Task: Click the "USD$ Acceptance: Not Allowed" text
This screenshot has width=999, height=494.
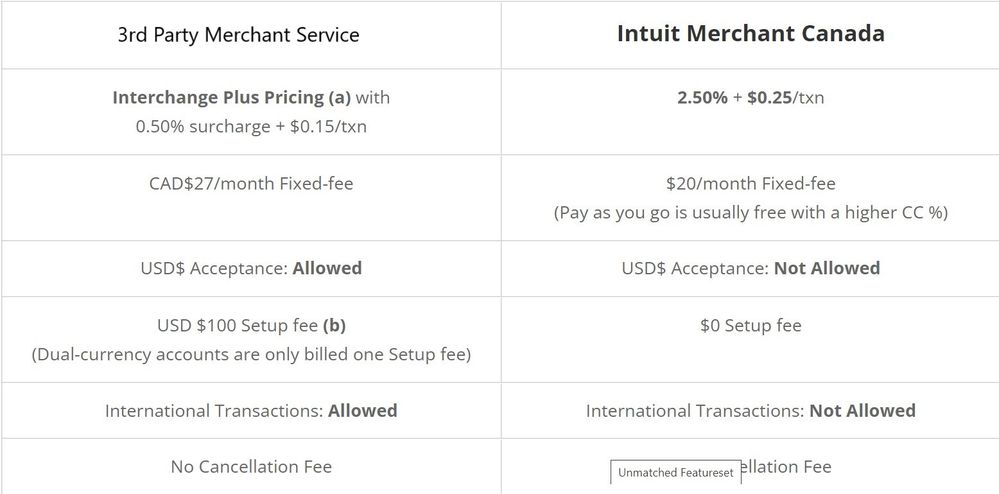Action: pyautogui.click(x=750, y=268)
